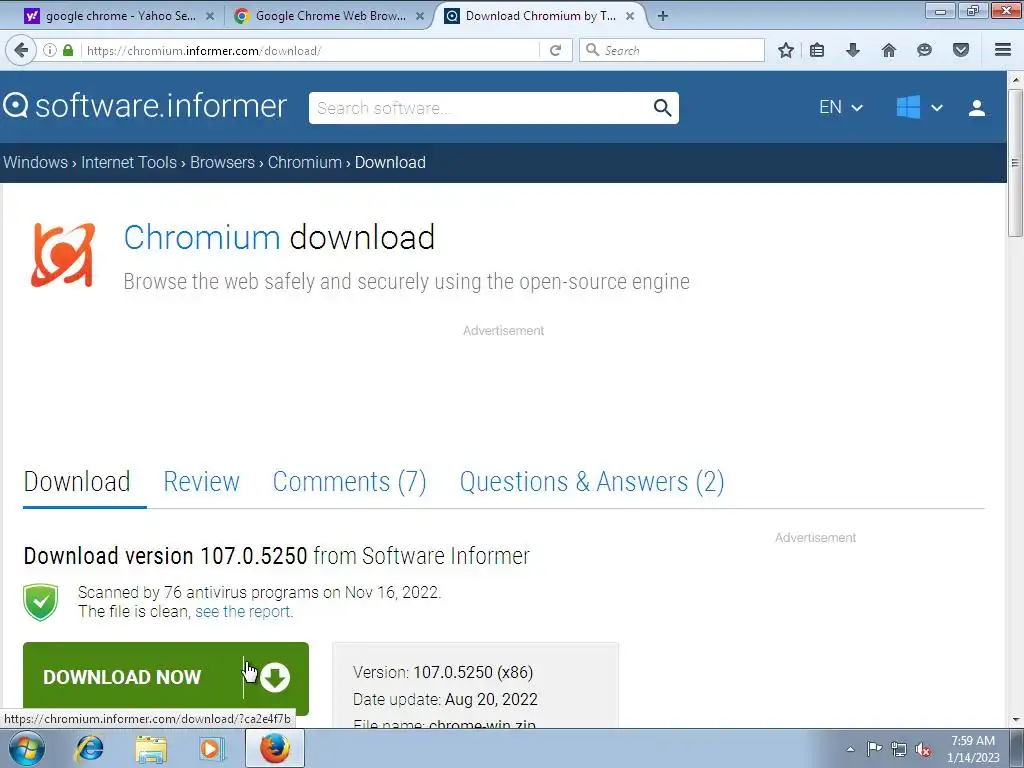Go to the Internet Tools breadcrumb link
The width and height of the screenshot is (1024, 768).
[x=129, y=163]
